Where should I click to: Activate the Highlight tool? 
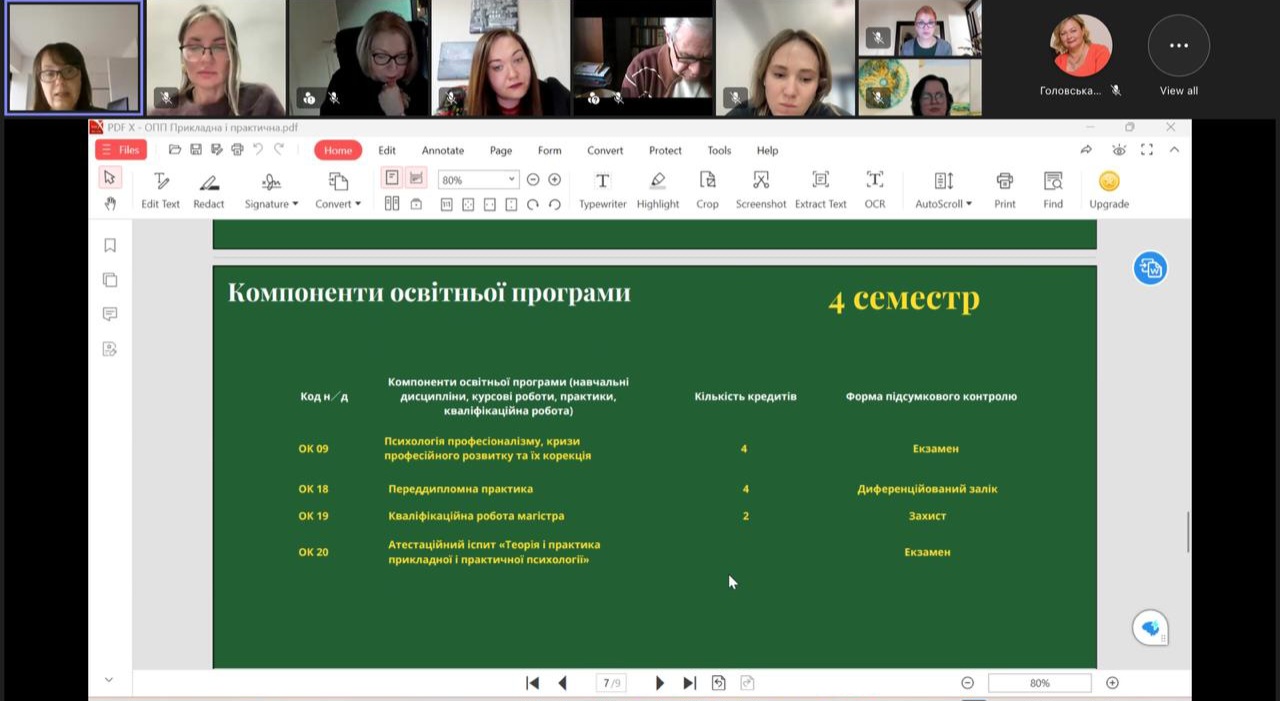(657, 189)
